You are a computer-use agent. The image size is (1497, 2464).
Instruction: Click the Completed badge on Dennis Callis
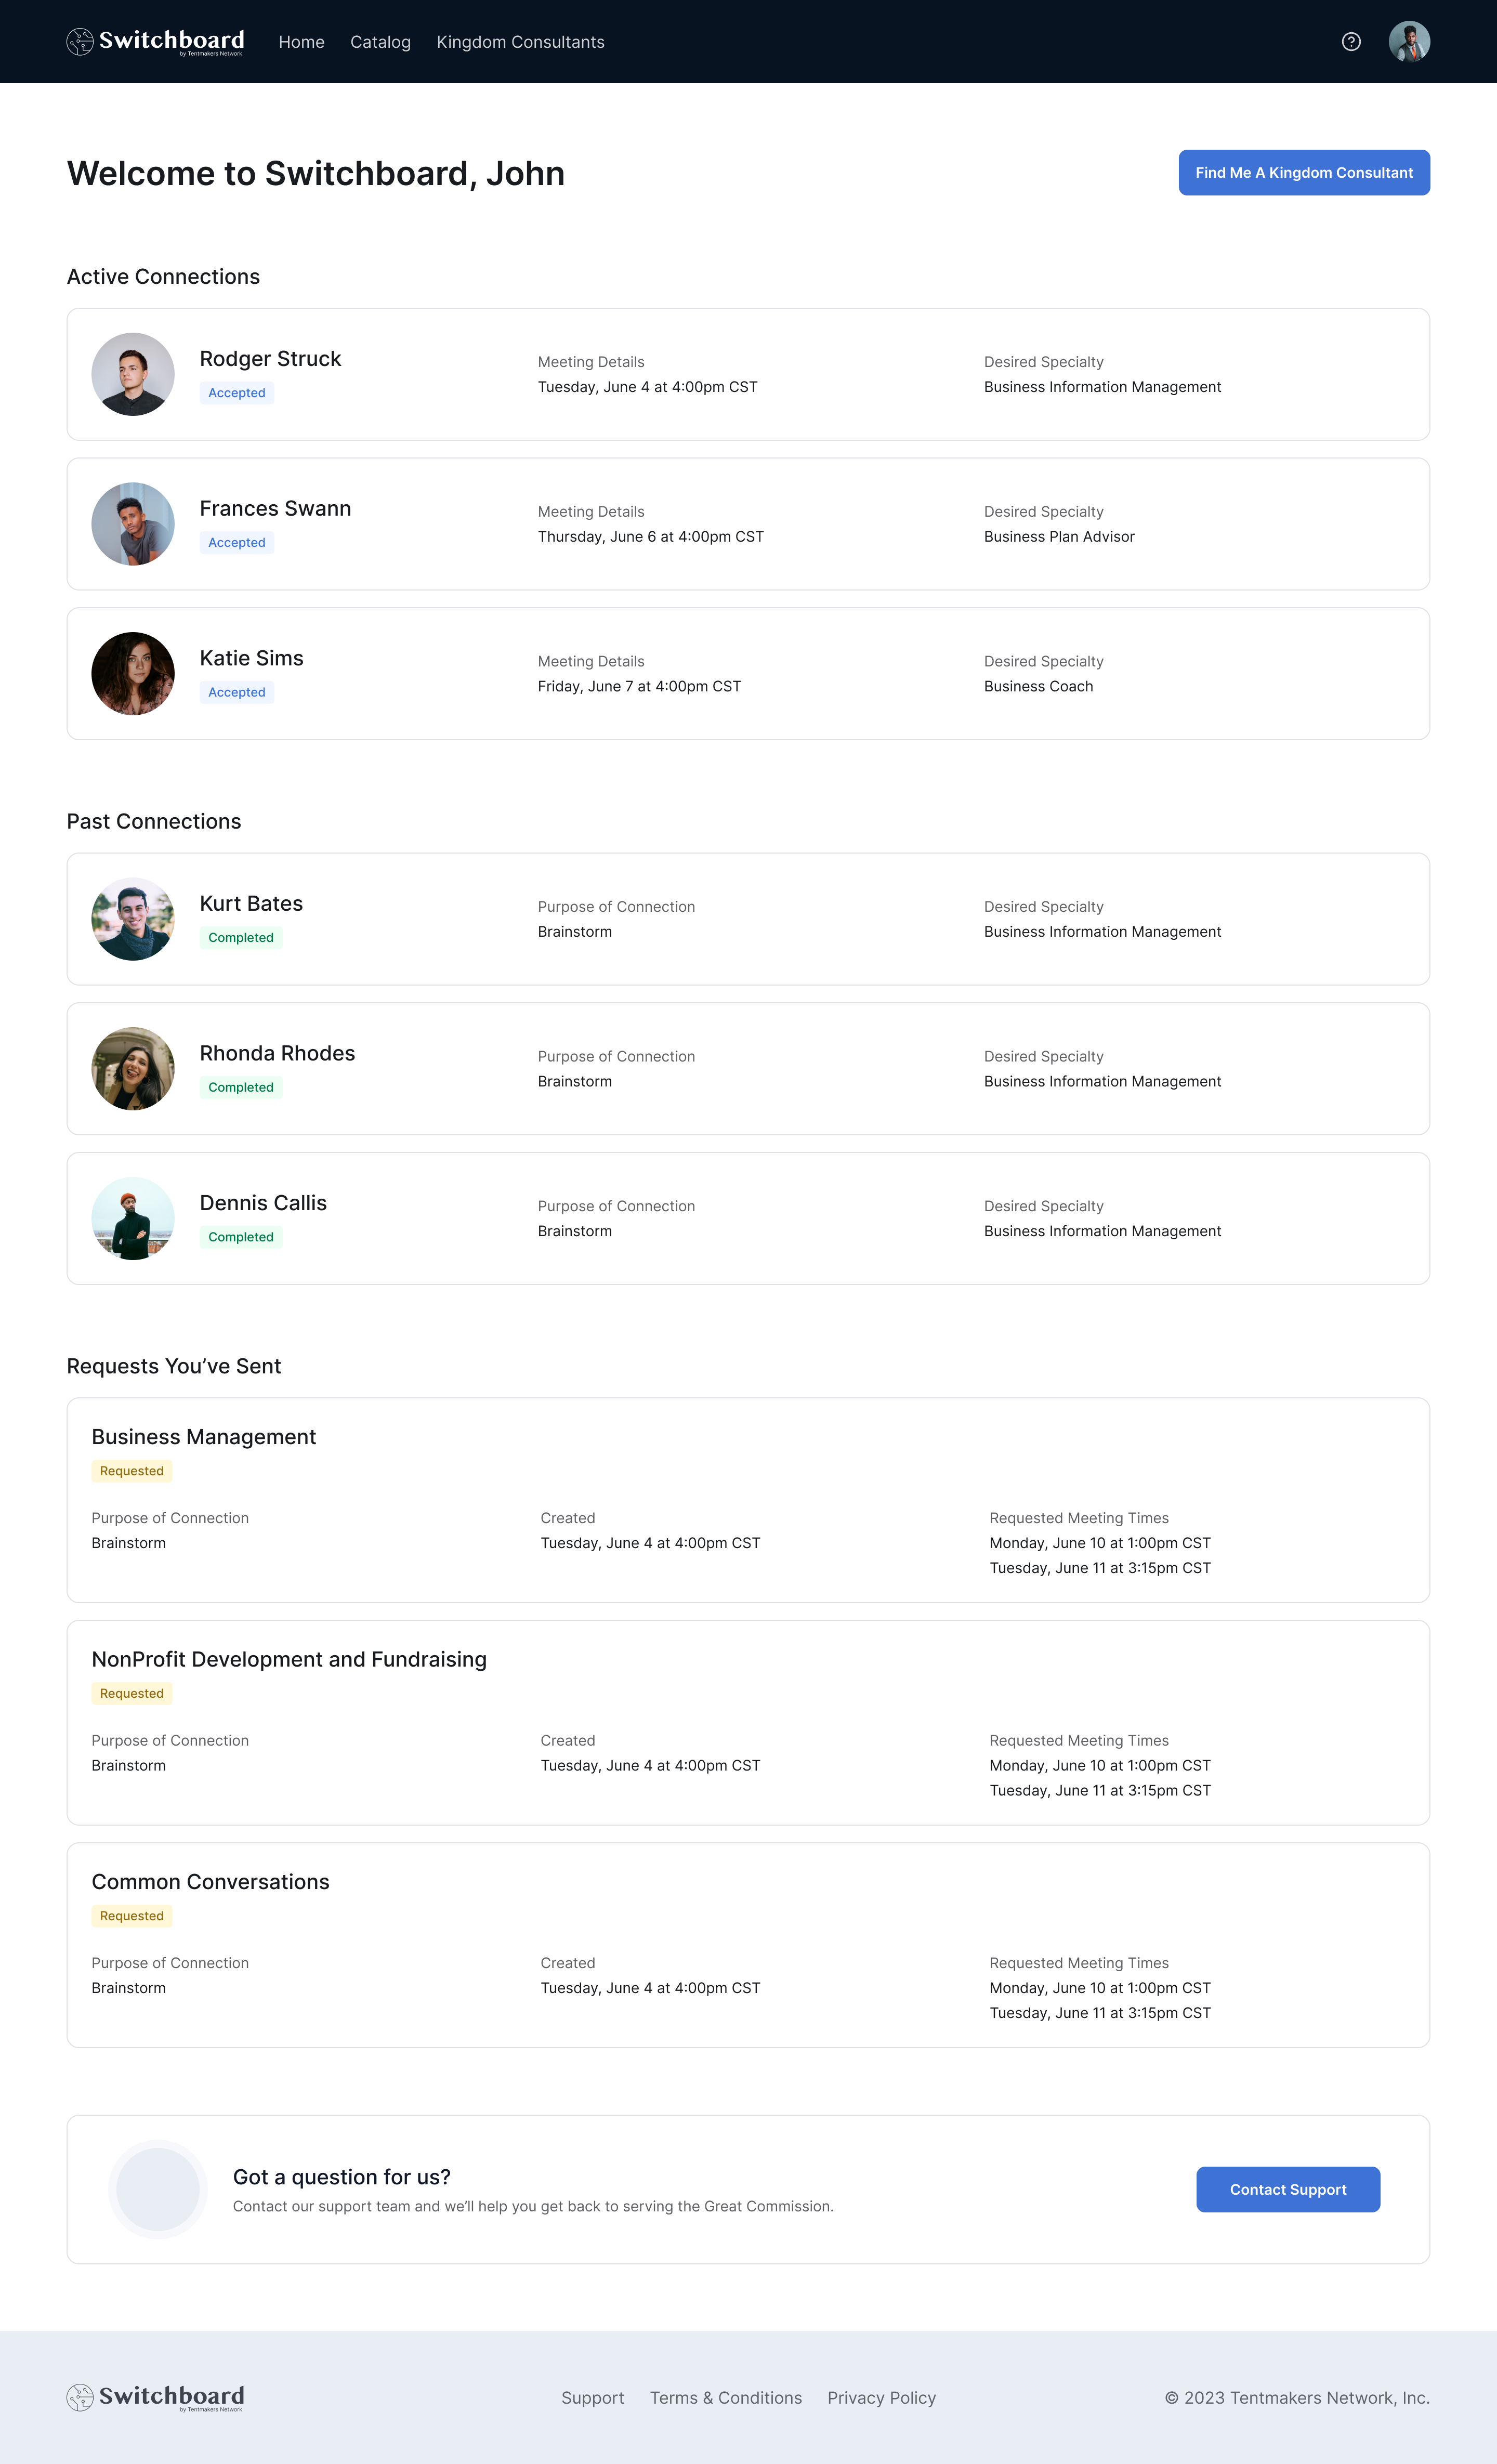[x=240, y=1236]
